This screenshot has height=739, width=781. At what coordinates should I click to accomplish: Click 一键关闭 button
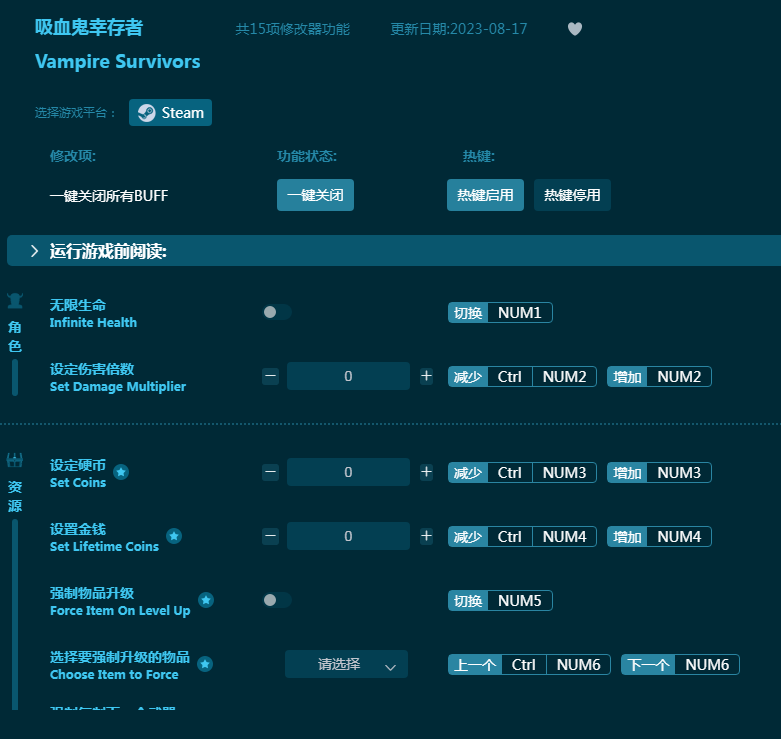[x=315, y=195]
